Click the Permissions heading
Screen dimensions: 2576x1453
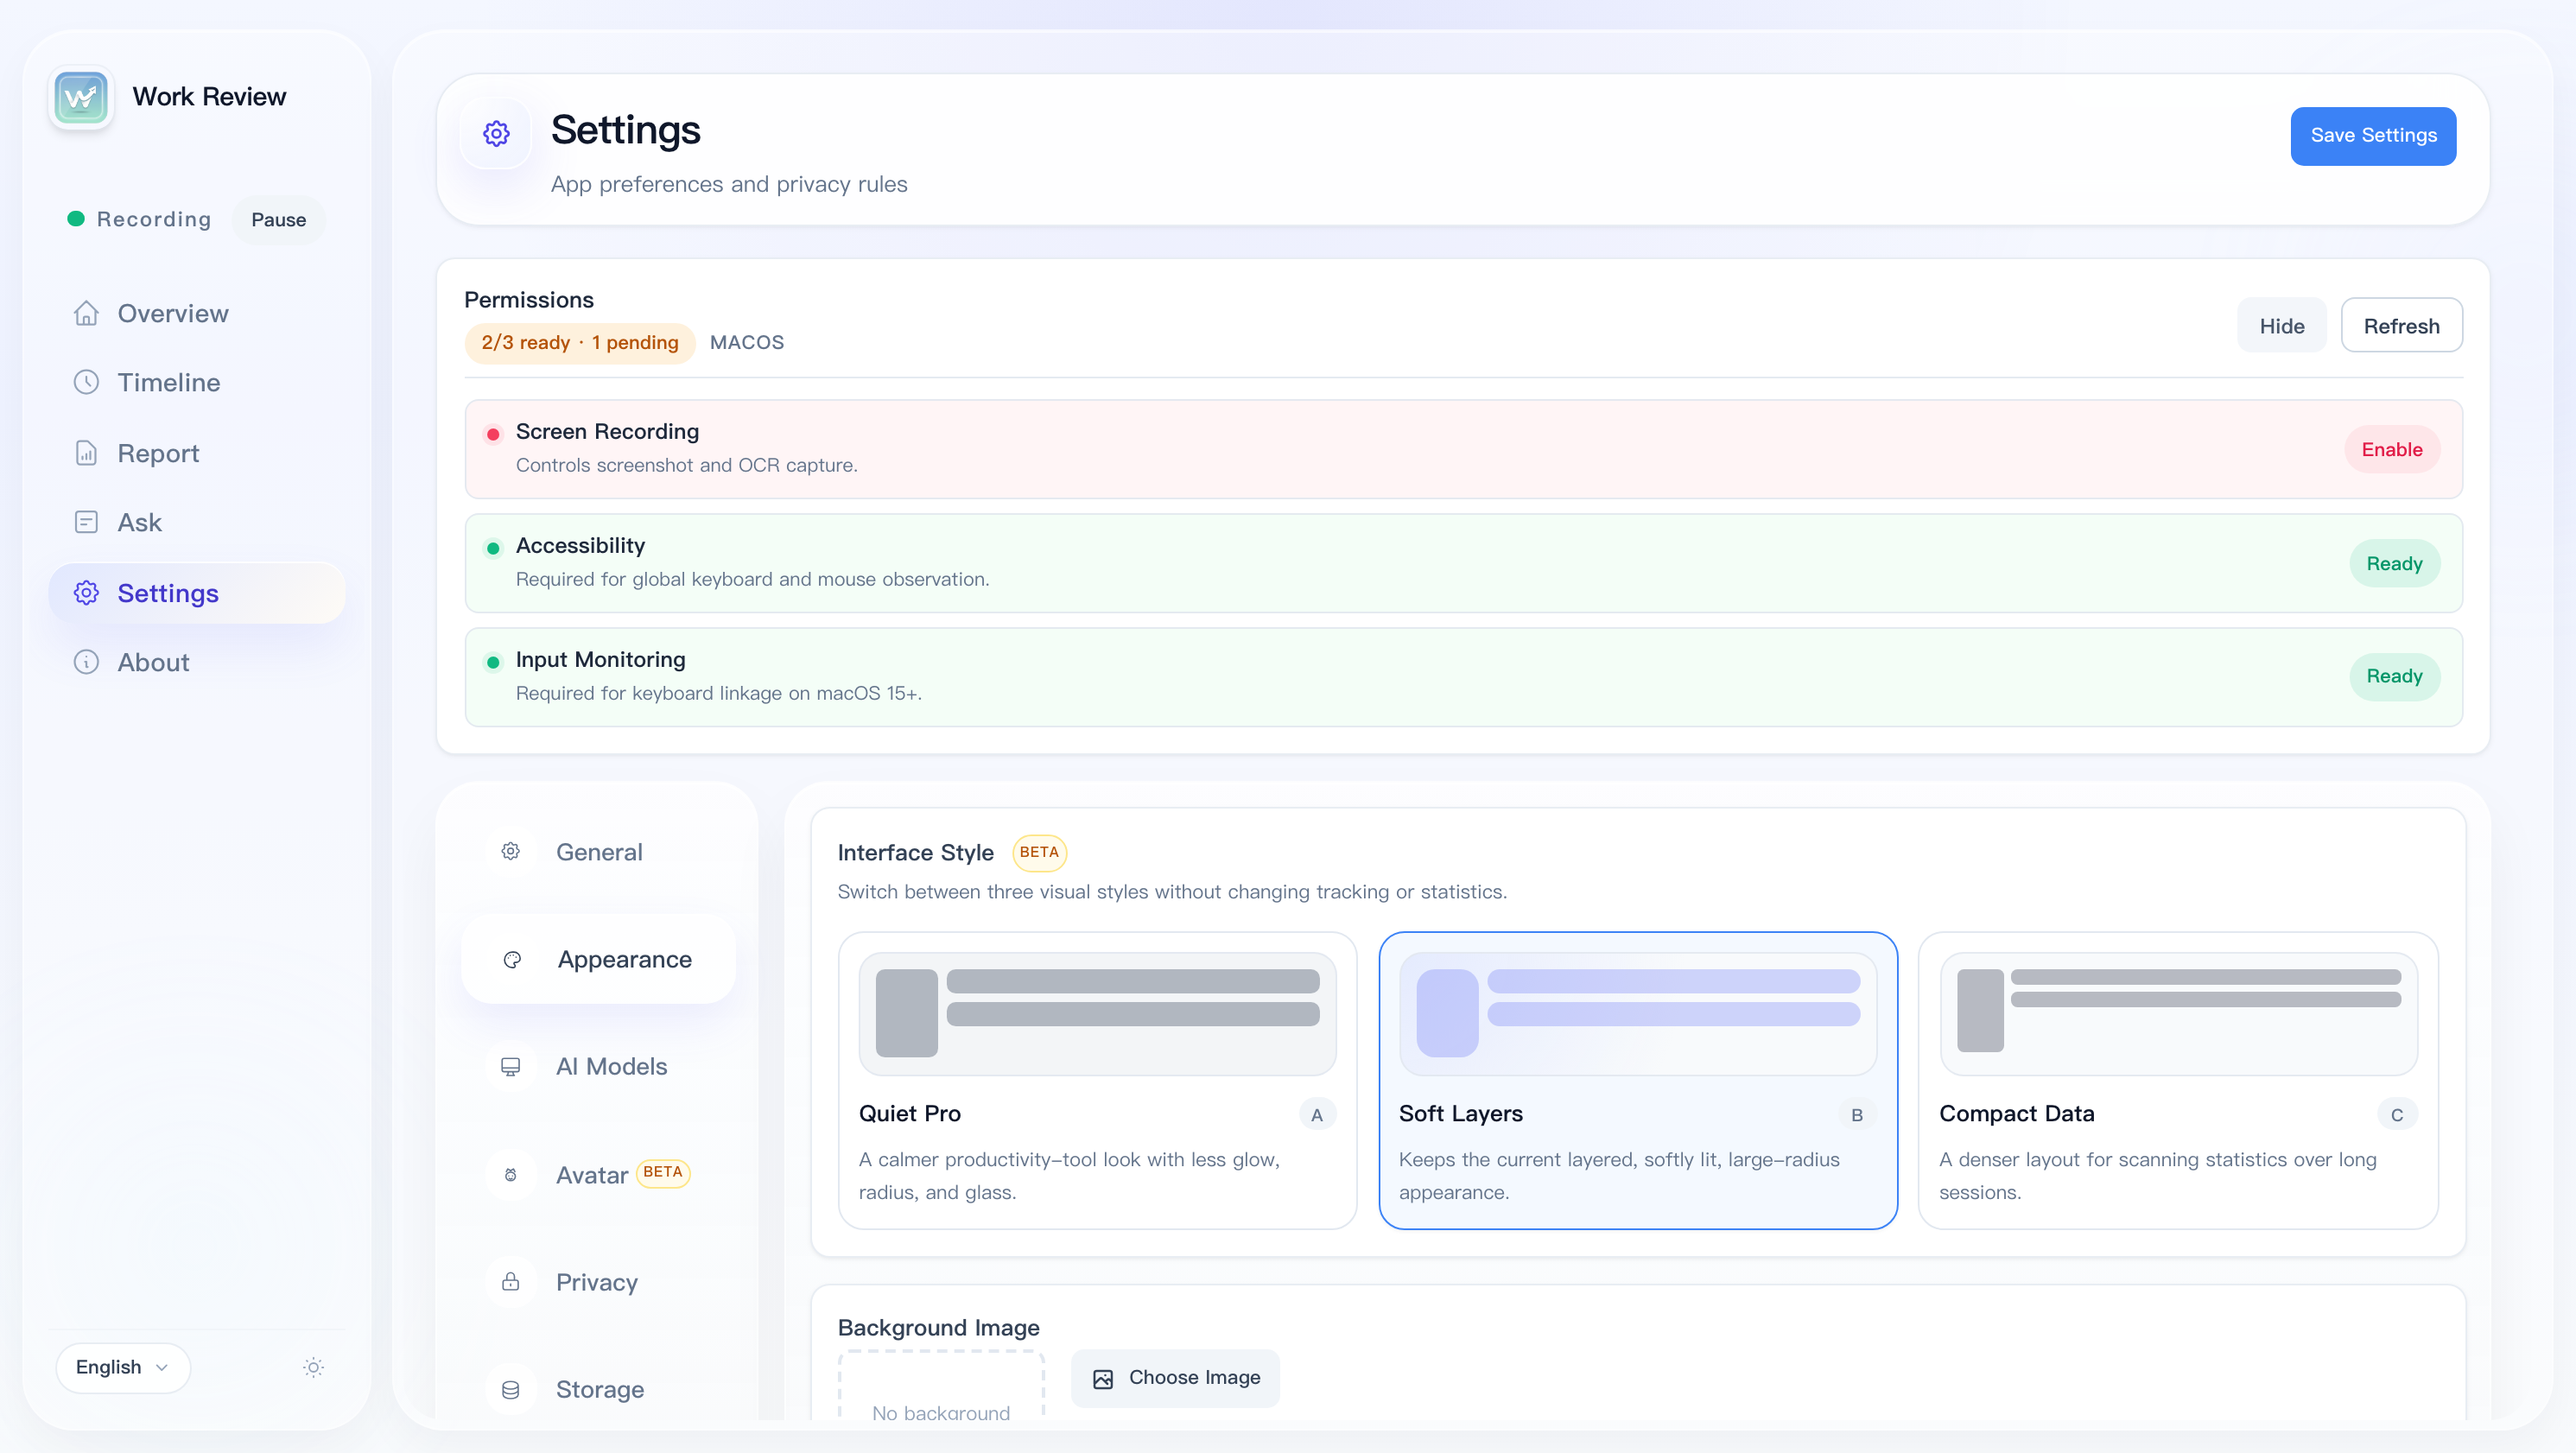[529, 300]
